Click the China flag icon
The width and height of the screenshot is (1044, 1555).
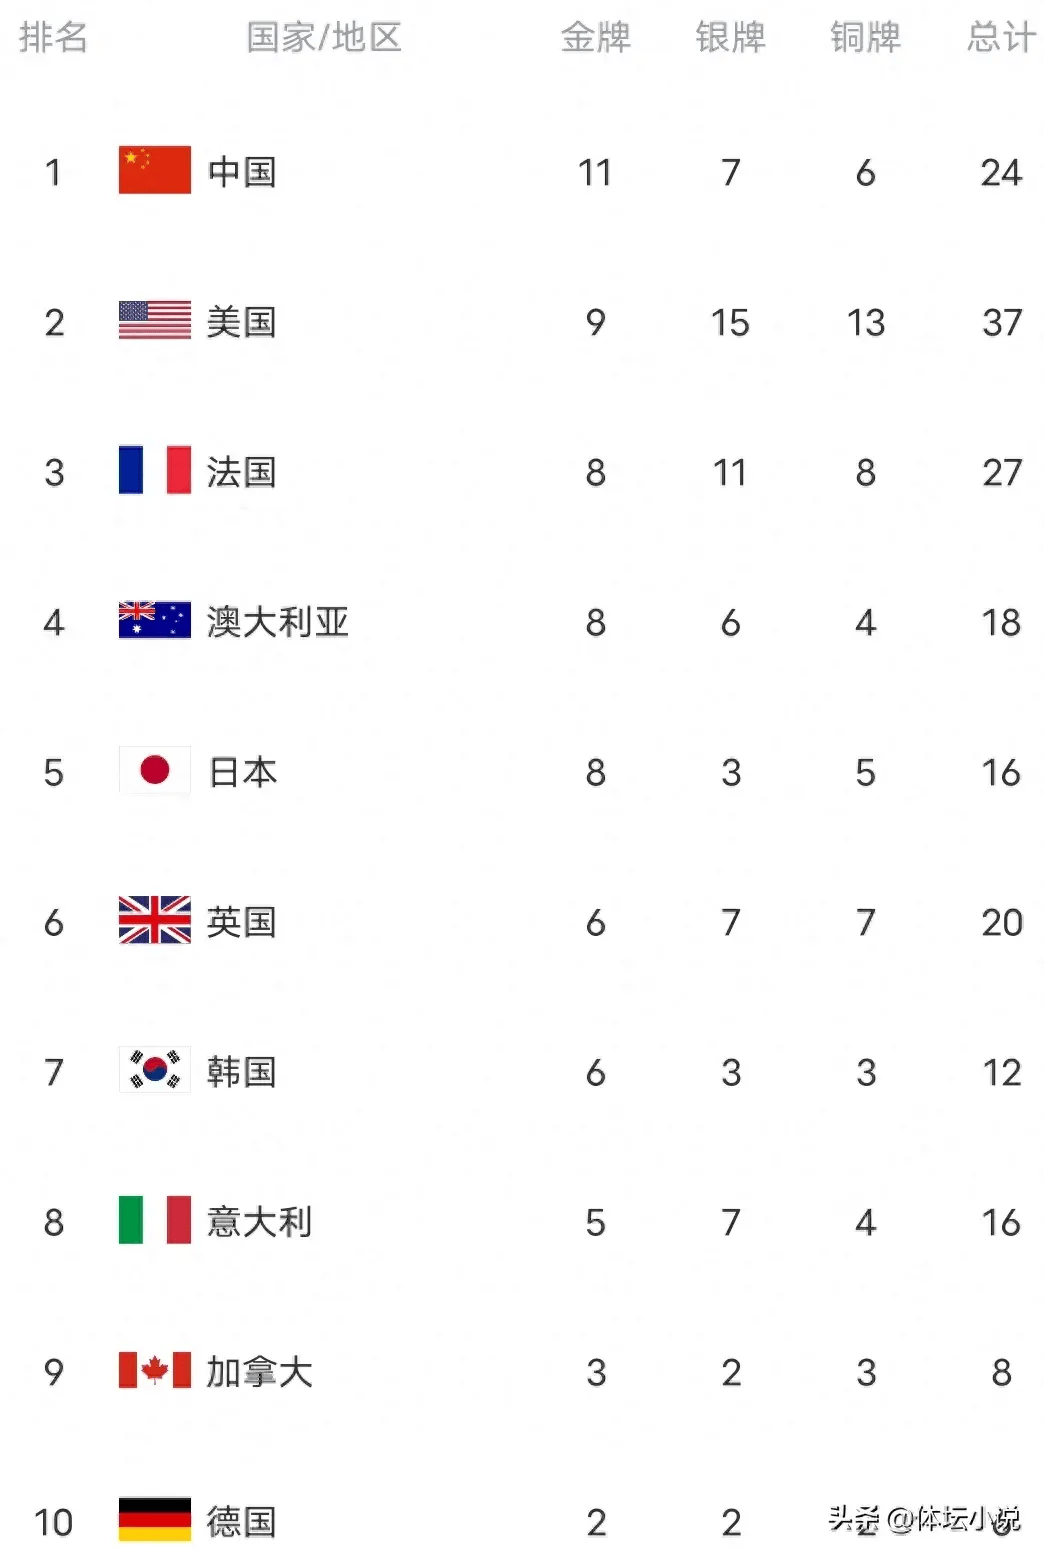(x=154, y=170)
